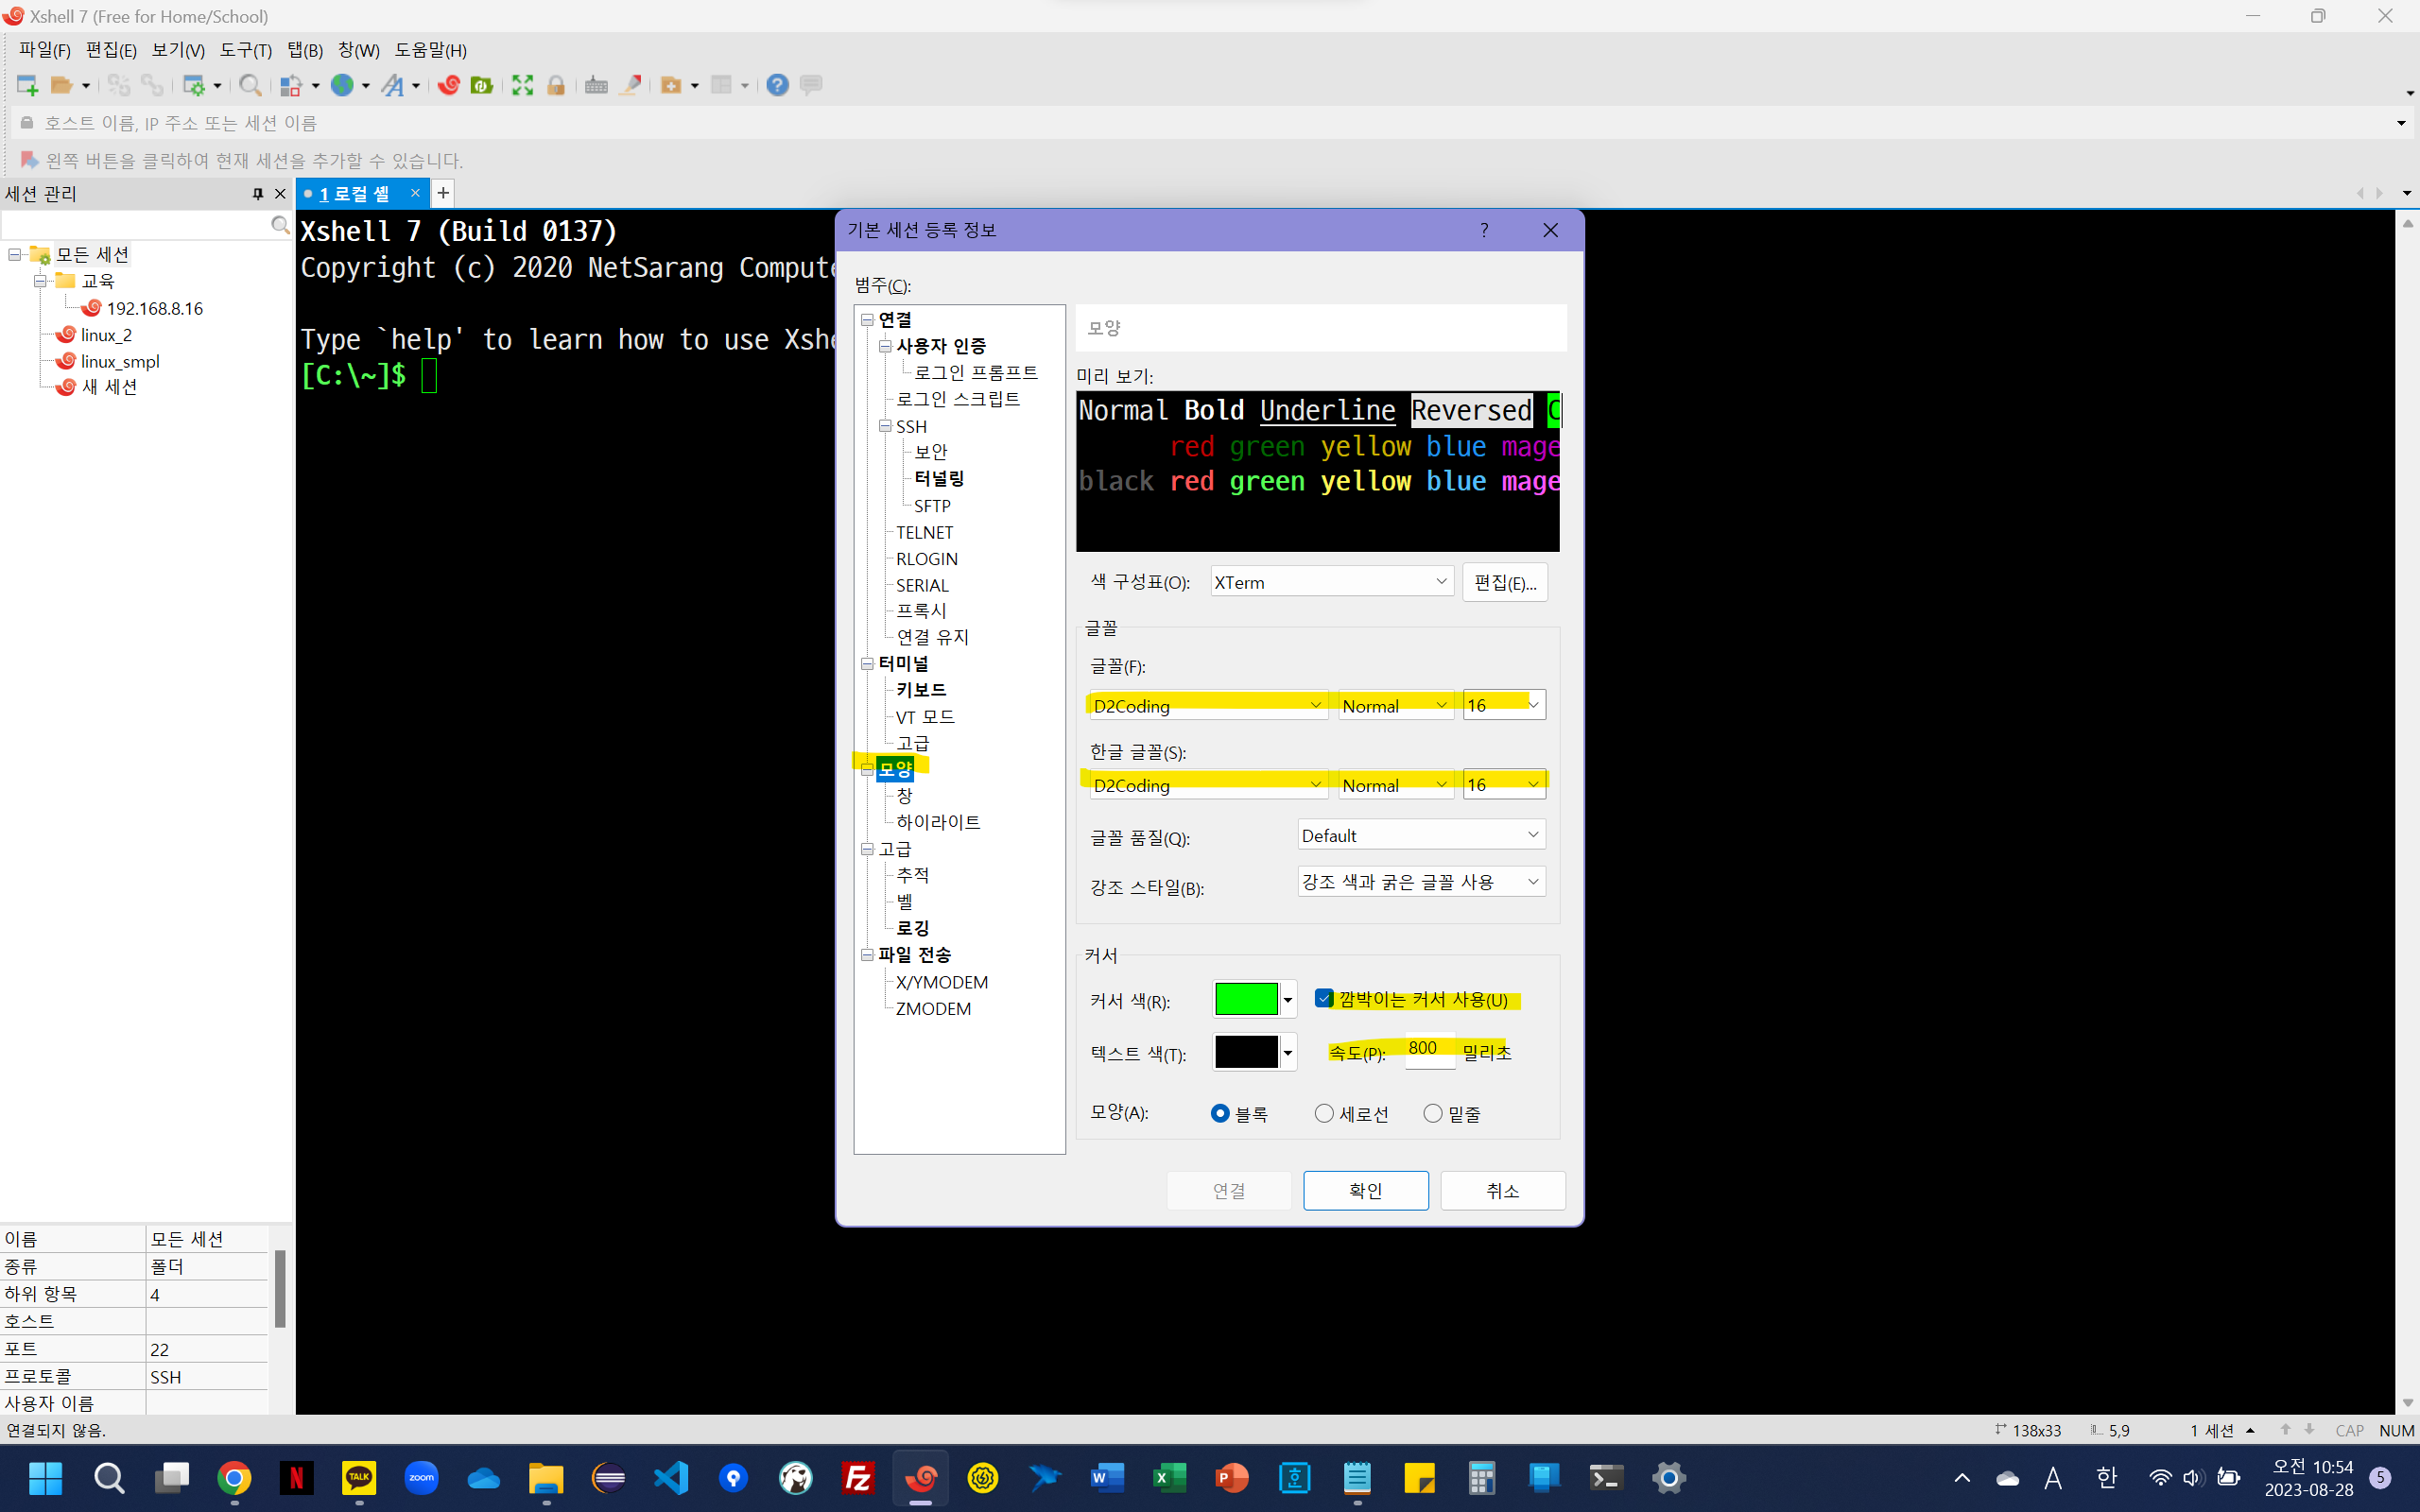The width and height of the screenshot is (2420, 1512).
Task: Disable the blinking cursor checkbox
Action: coord(1324,998)
